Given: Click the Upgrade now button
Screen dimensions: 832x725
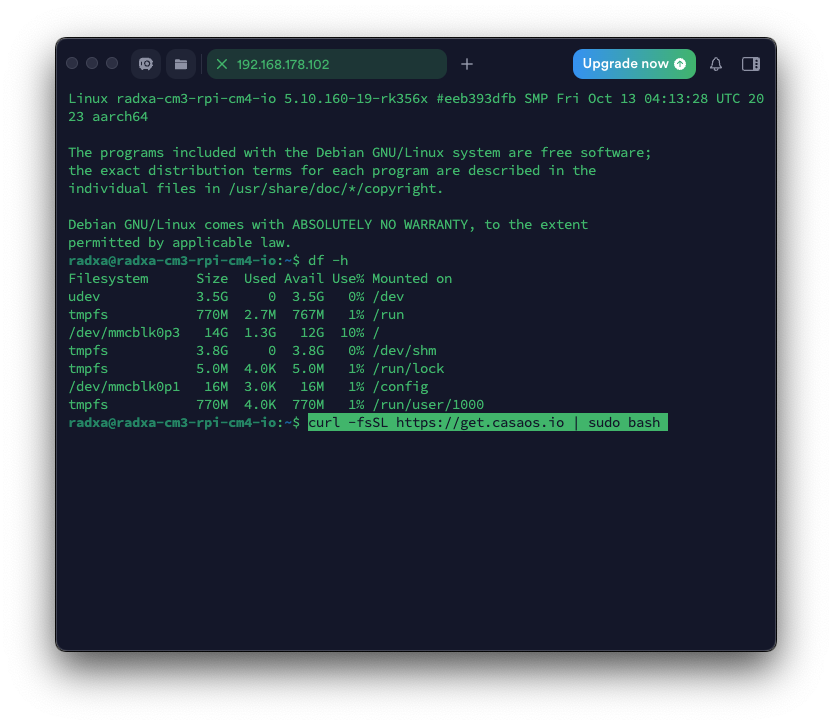Looking at the screenshot, I should coord(634,64).
